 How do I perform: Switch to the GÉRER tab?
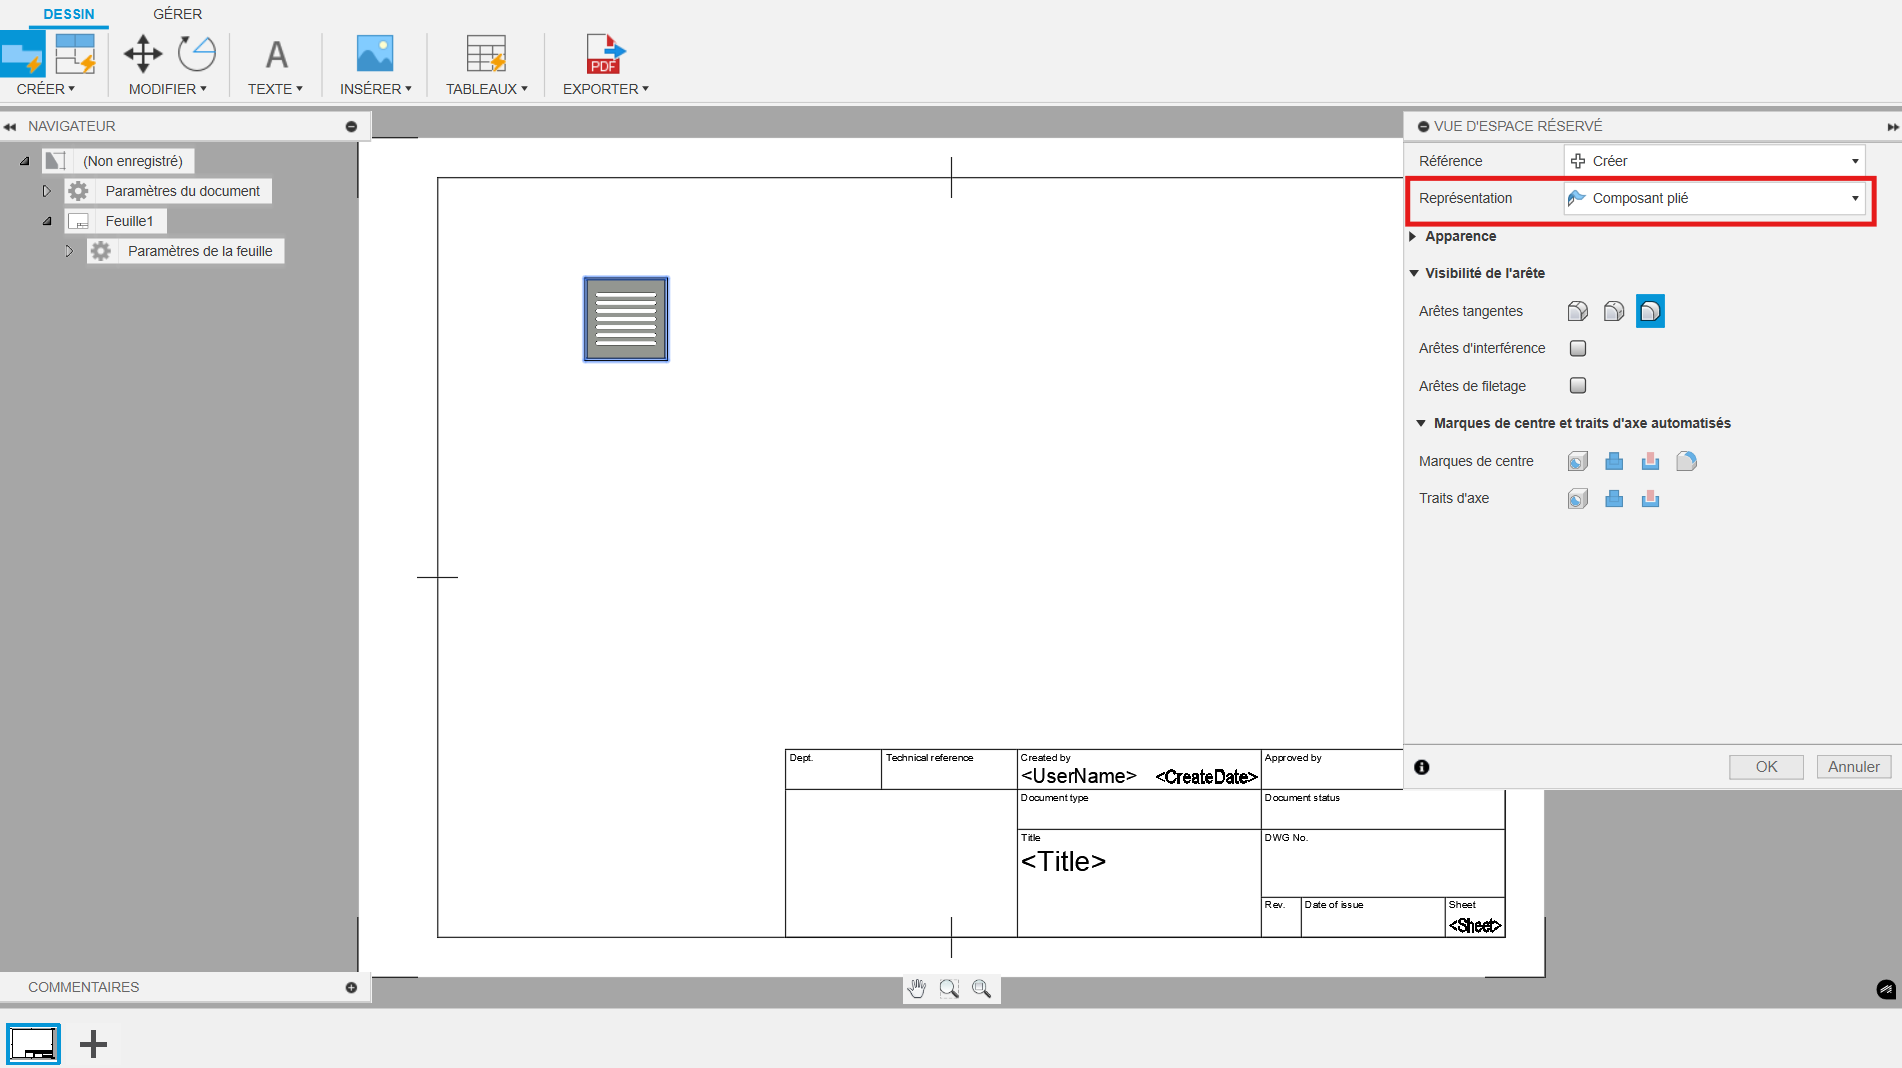(177, 14)
